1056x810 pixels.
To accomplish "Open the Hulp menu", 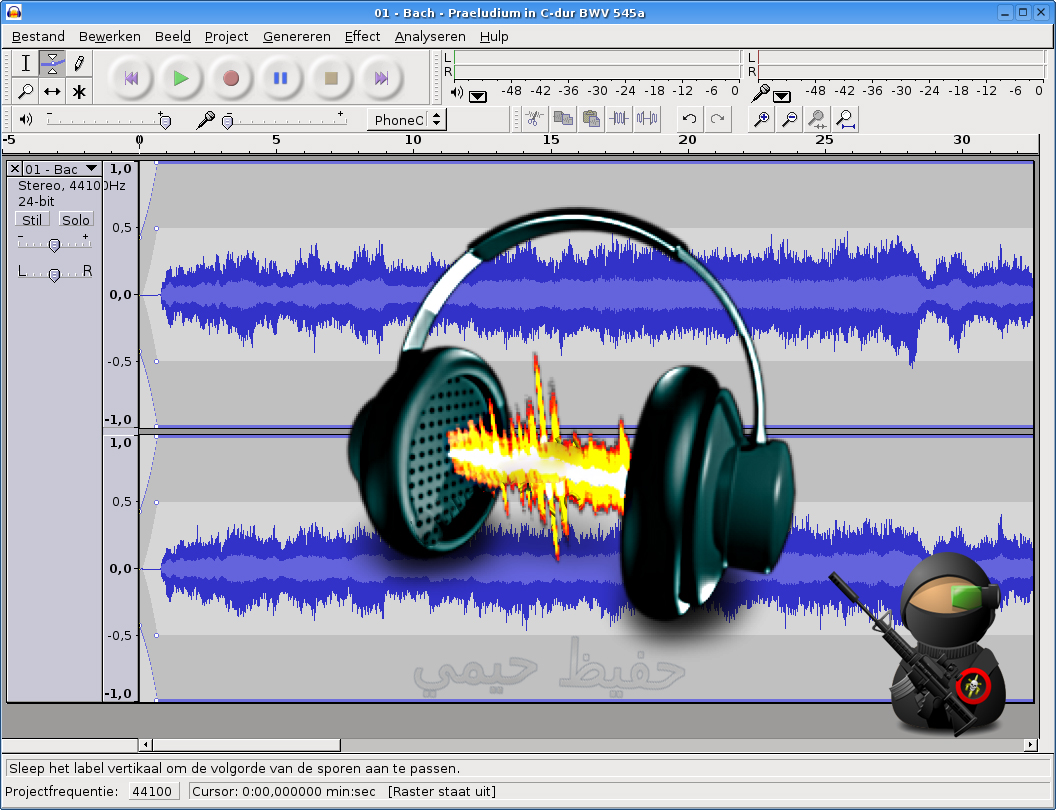I will coord(494,36).
